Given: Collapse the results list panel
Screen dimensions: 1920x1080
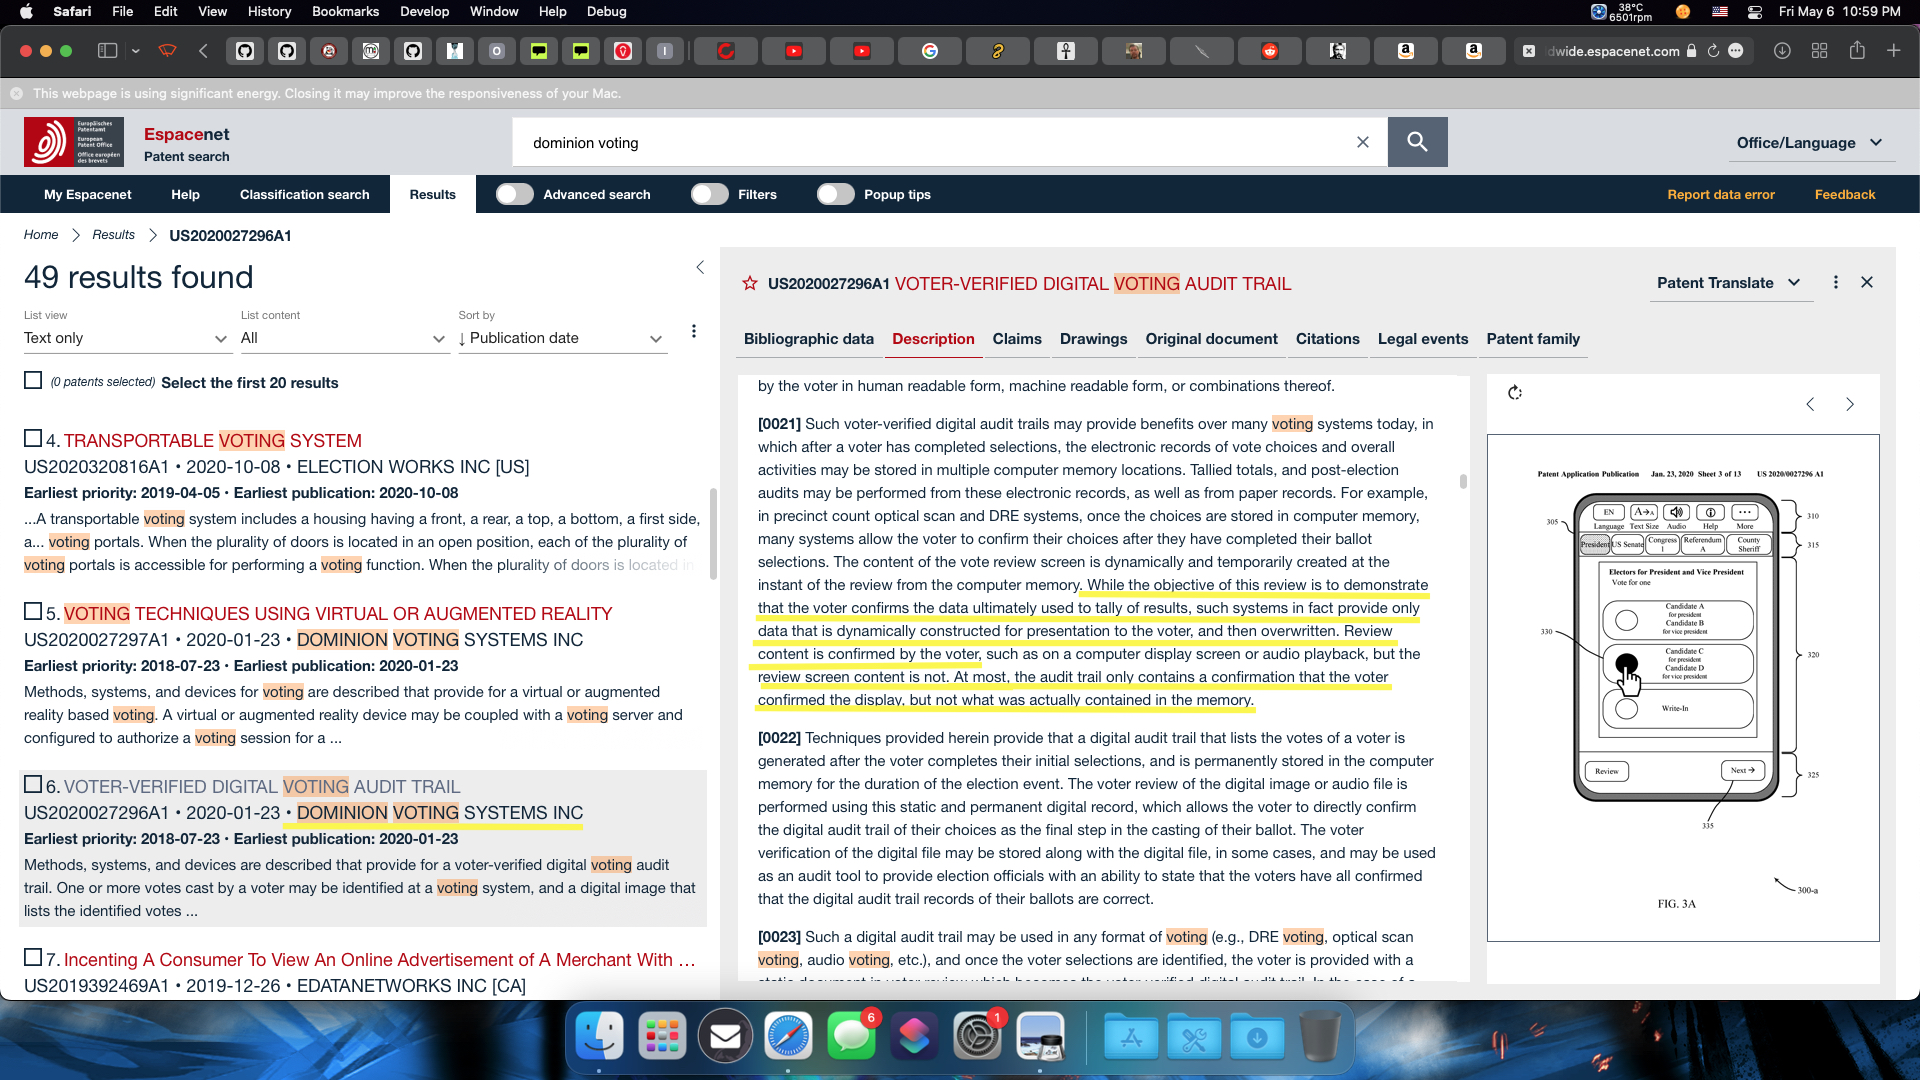Looking at the screenshot, I should click(x=700, y=267).
